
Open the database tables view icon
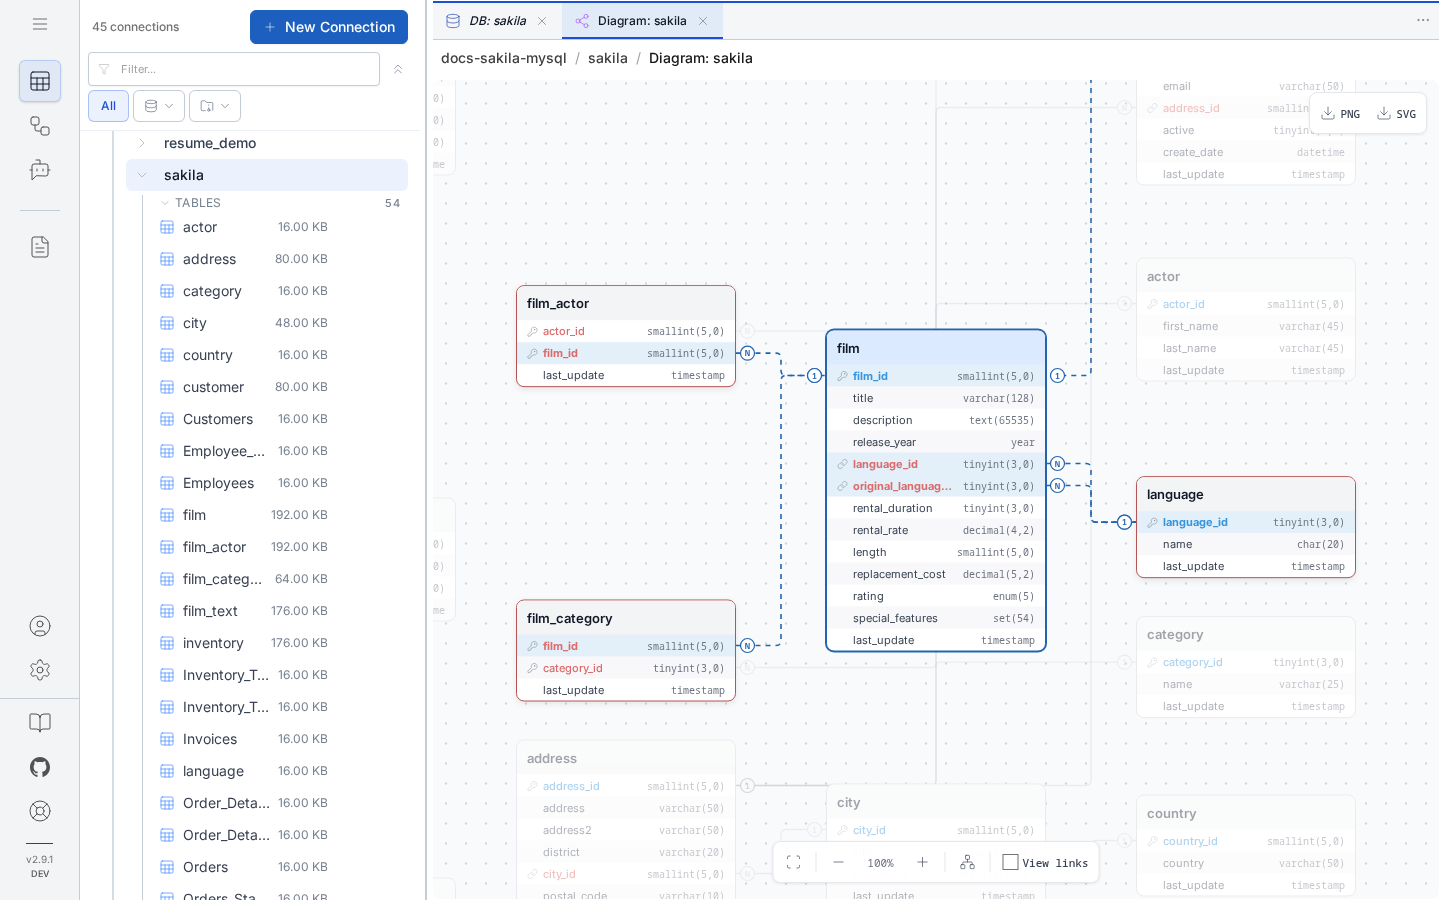[40, 81]
